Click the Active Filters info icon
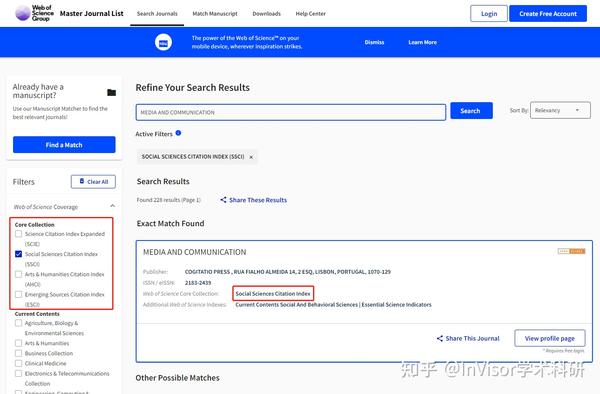 coord(178,133)
